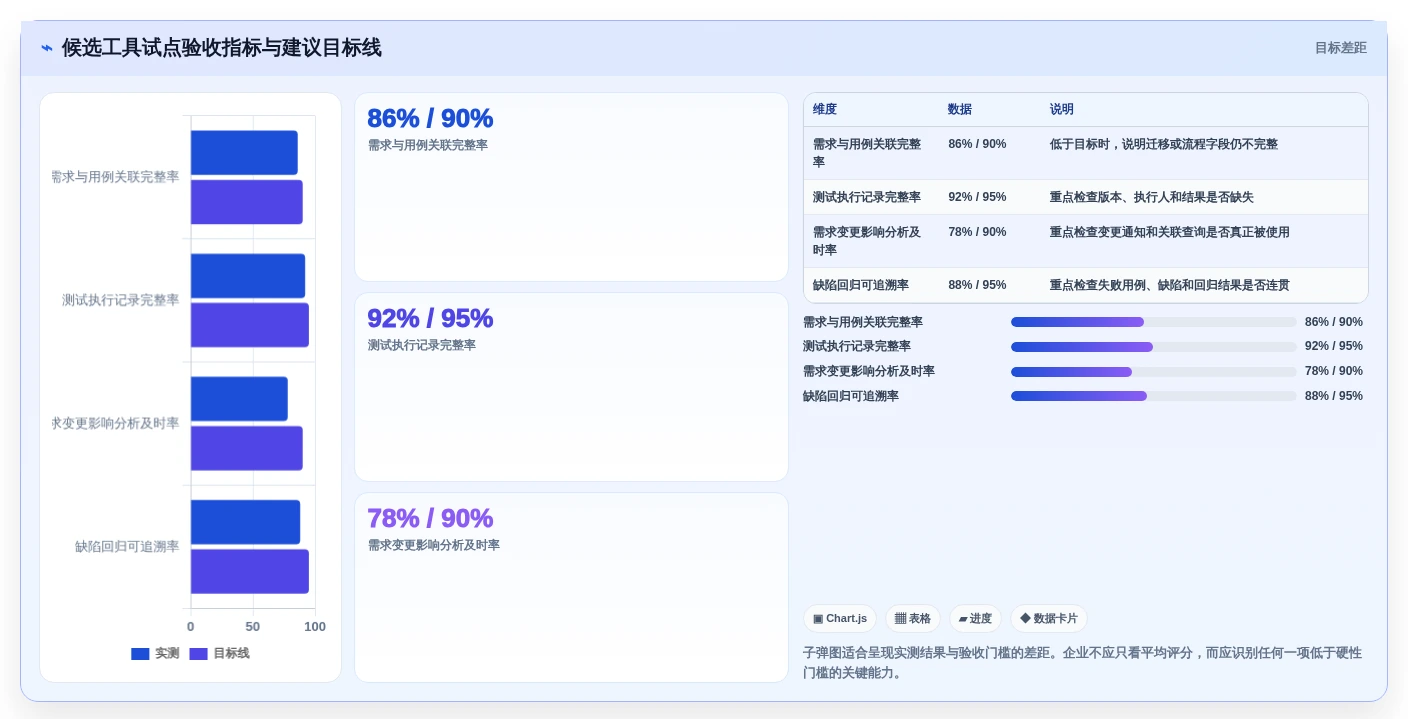Click the chart axis label 测试执行记录完整率

tap(121, 300)
